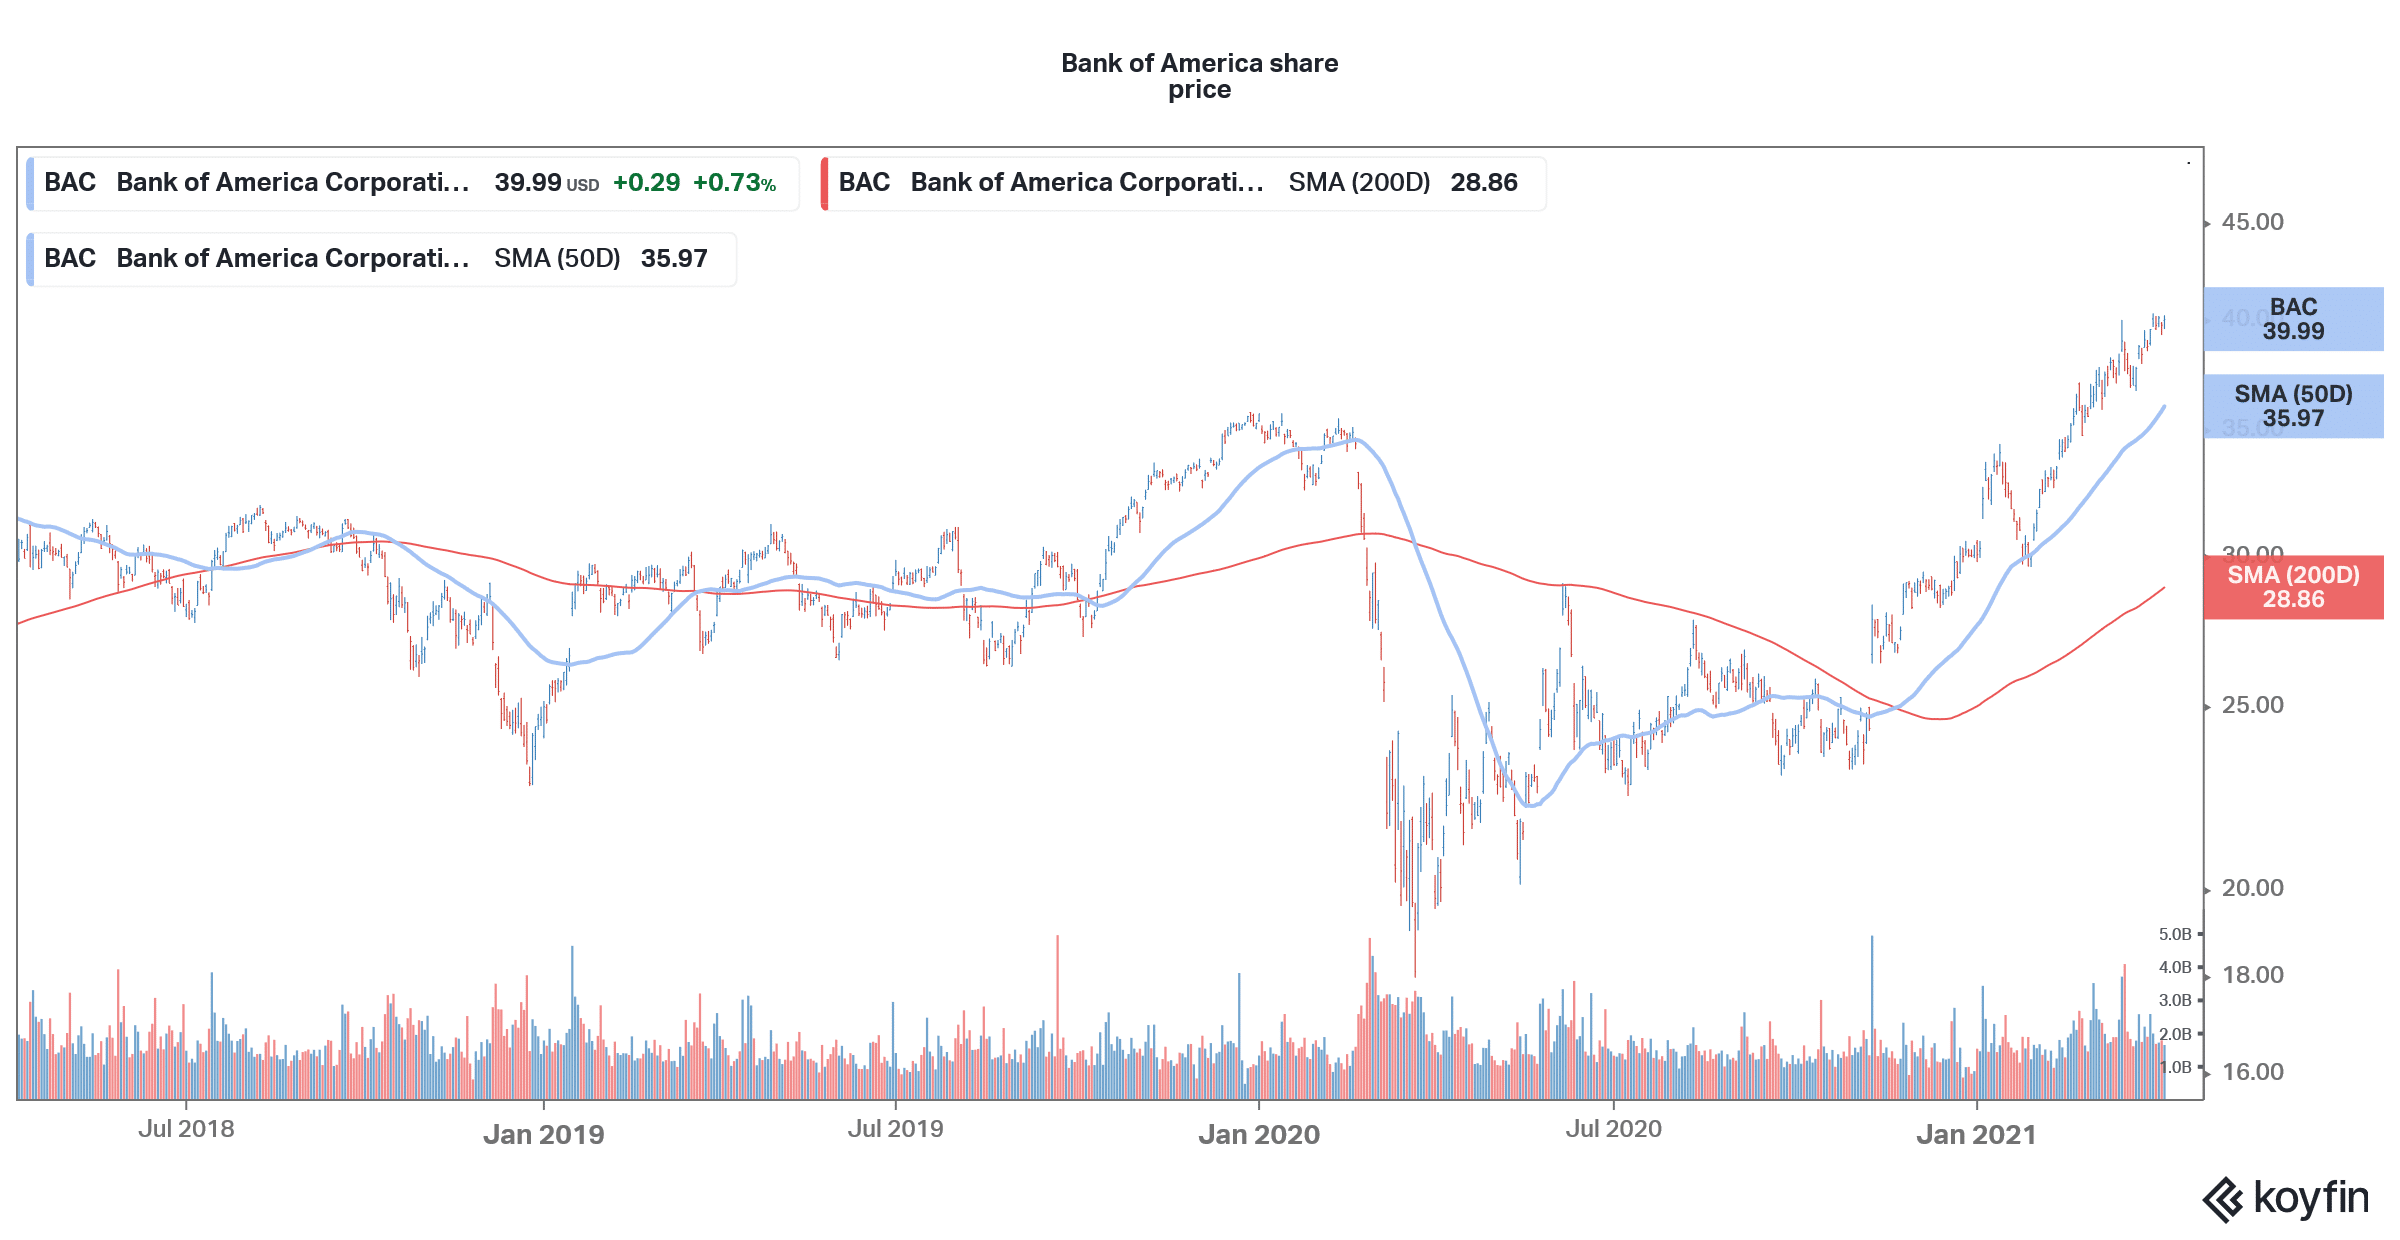Click the blue SMA 50D legend color bar
This screenshot has height=1240, width=2400.
(x=30, y=259)
